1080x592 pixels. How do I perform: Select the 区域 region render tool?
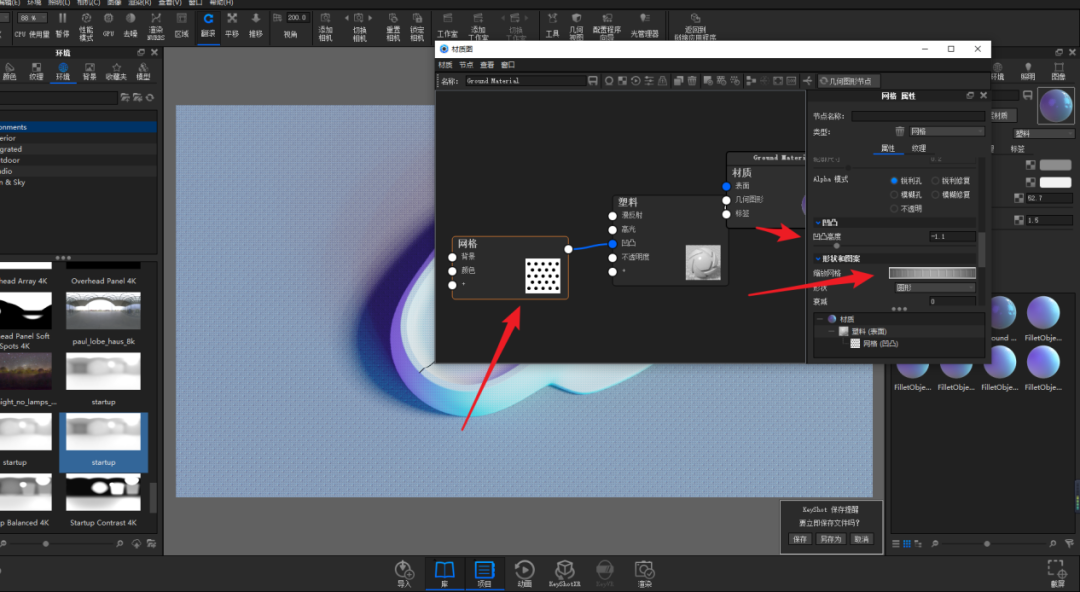pyautogui.click(x=182, y=24)
